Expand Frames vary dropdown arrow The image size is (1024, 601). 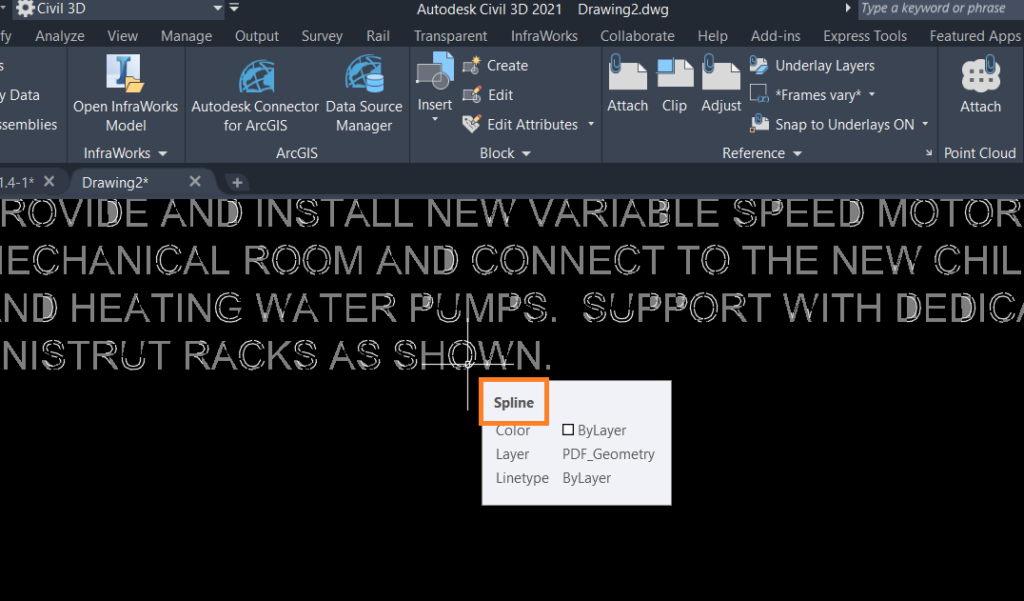tap(872, 95)
